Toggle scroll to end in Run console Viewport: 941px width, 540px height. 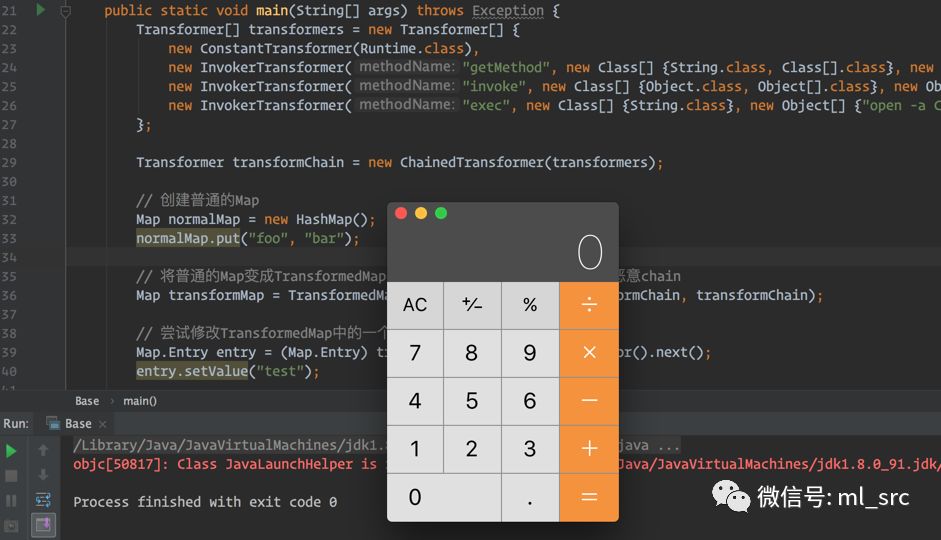click(43, 525)
